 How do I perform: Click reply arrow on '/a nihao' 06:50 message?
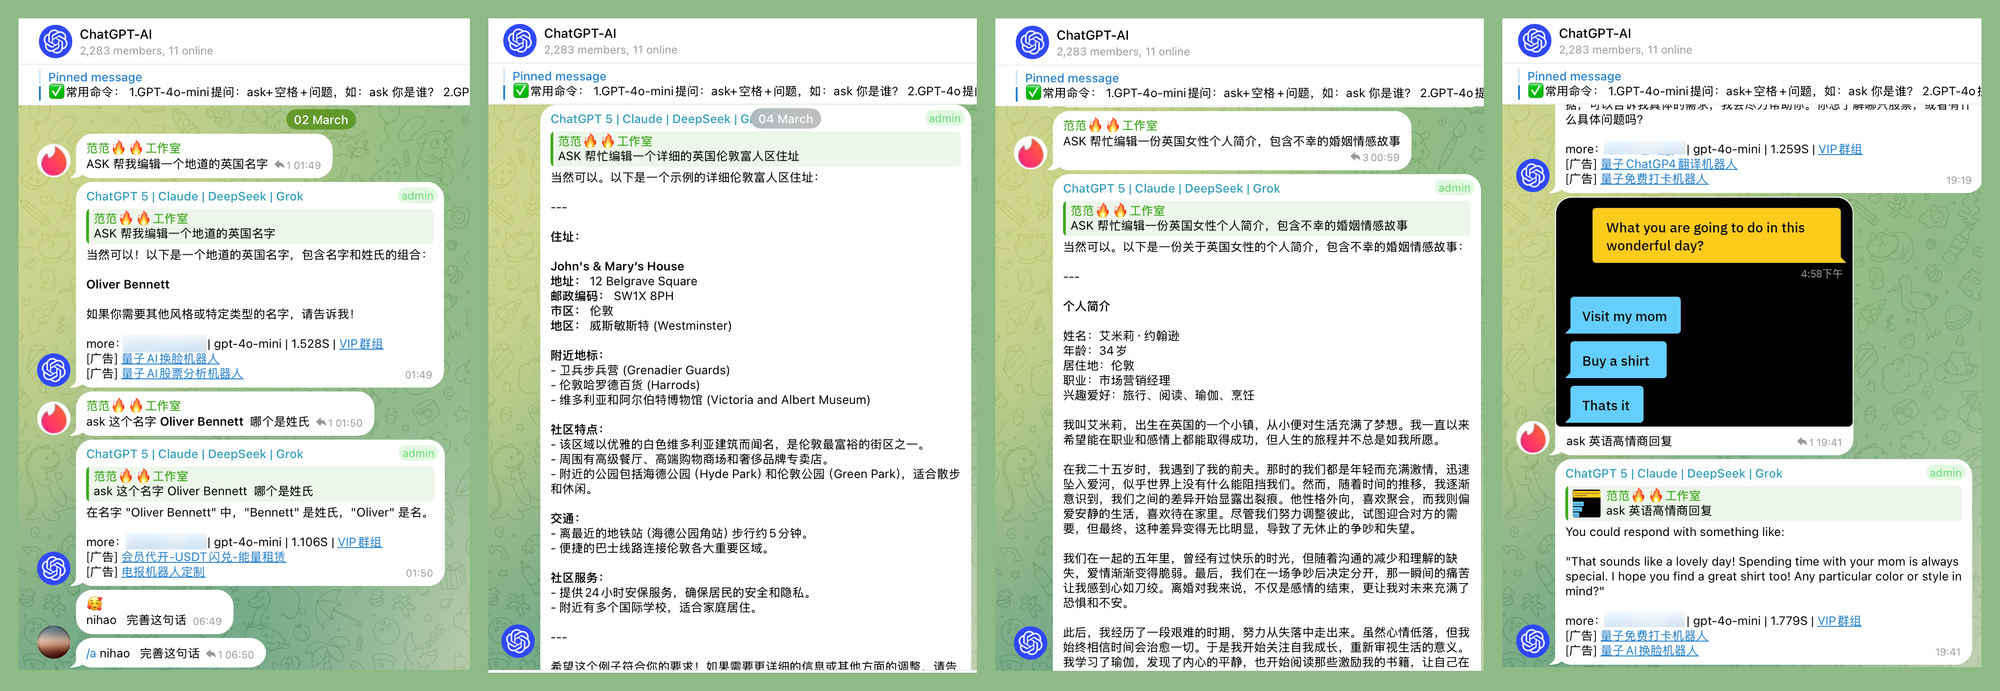(x=210, y=654)
